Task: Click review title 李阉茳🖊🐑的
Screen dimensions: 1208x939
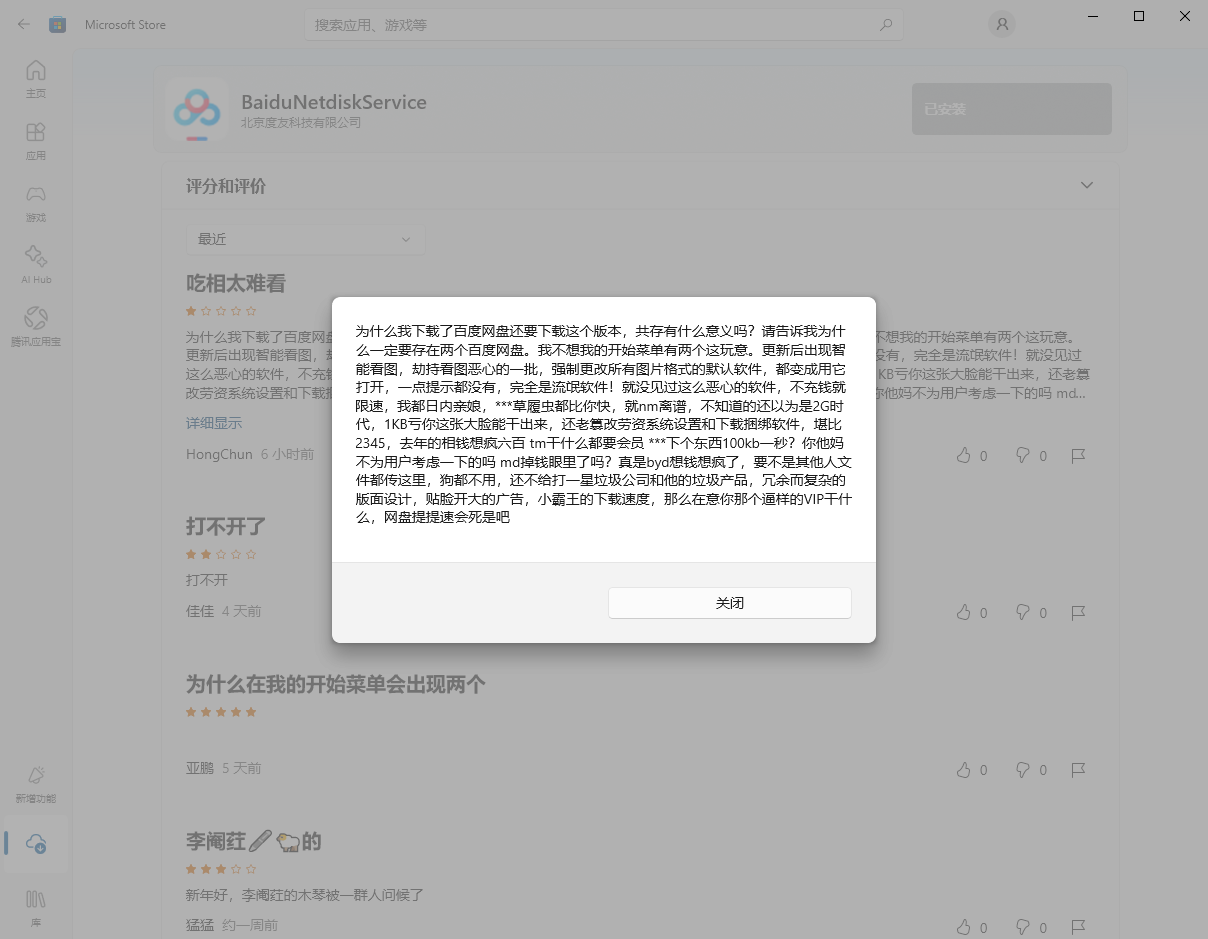Action: pos(254,841)
